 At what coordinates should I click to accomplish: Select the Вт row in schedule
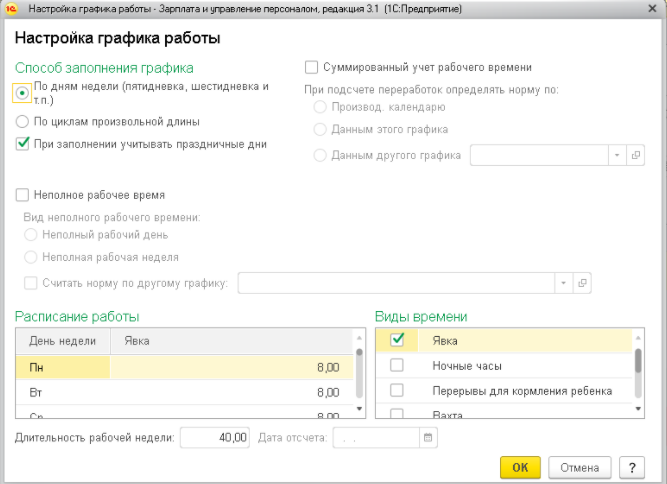(x=185, y=392)
